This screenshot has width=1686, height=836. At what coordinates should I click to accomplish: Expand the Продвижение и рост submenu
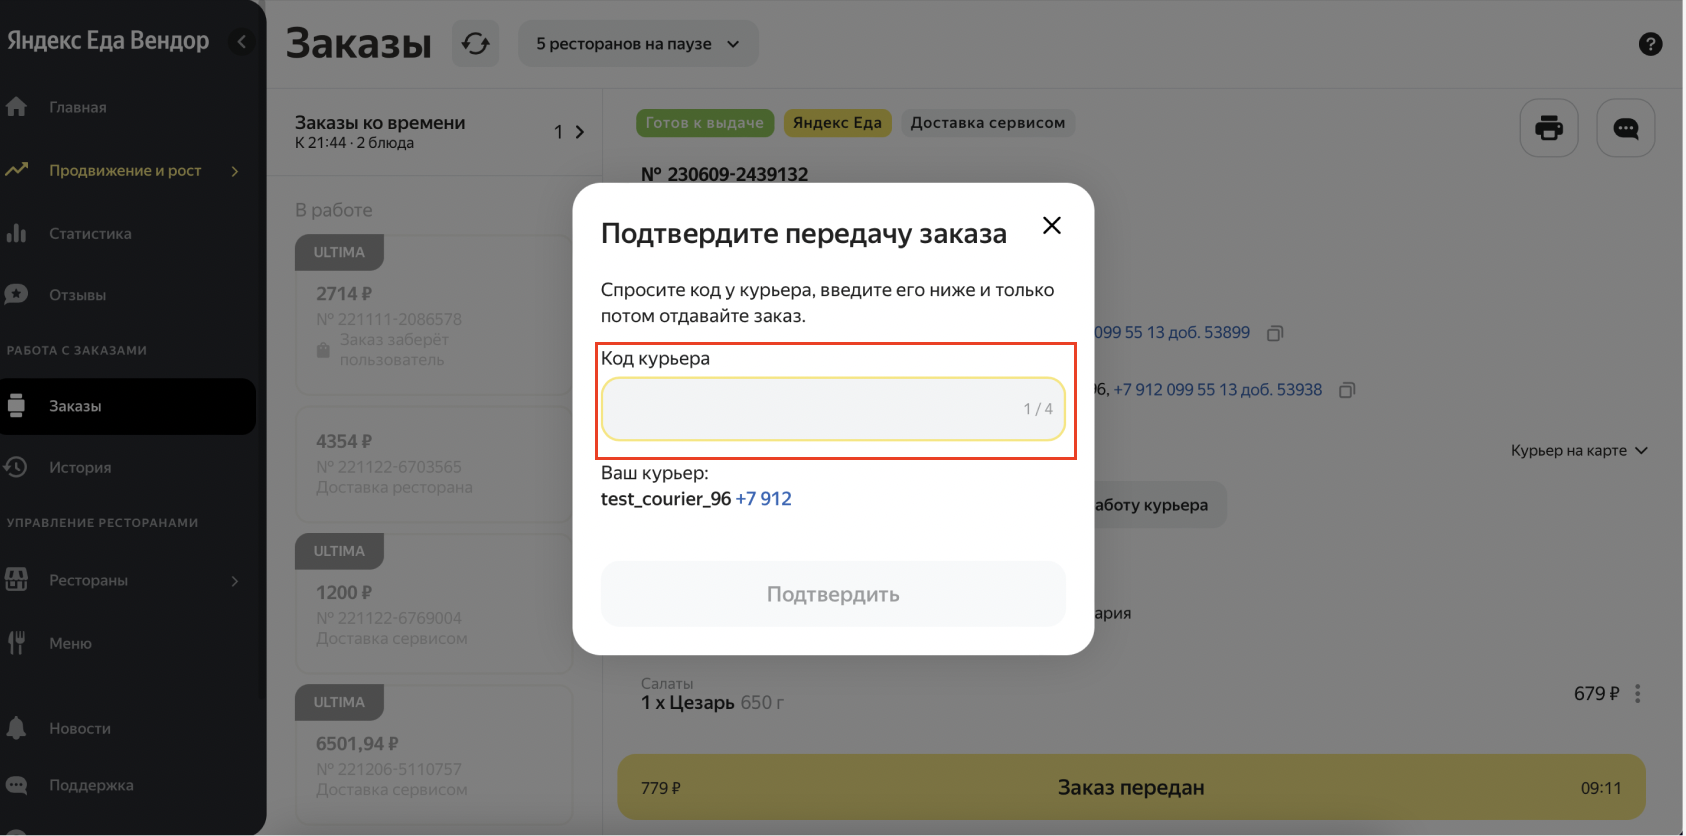(x=235, y=171)
